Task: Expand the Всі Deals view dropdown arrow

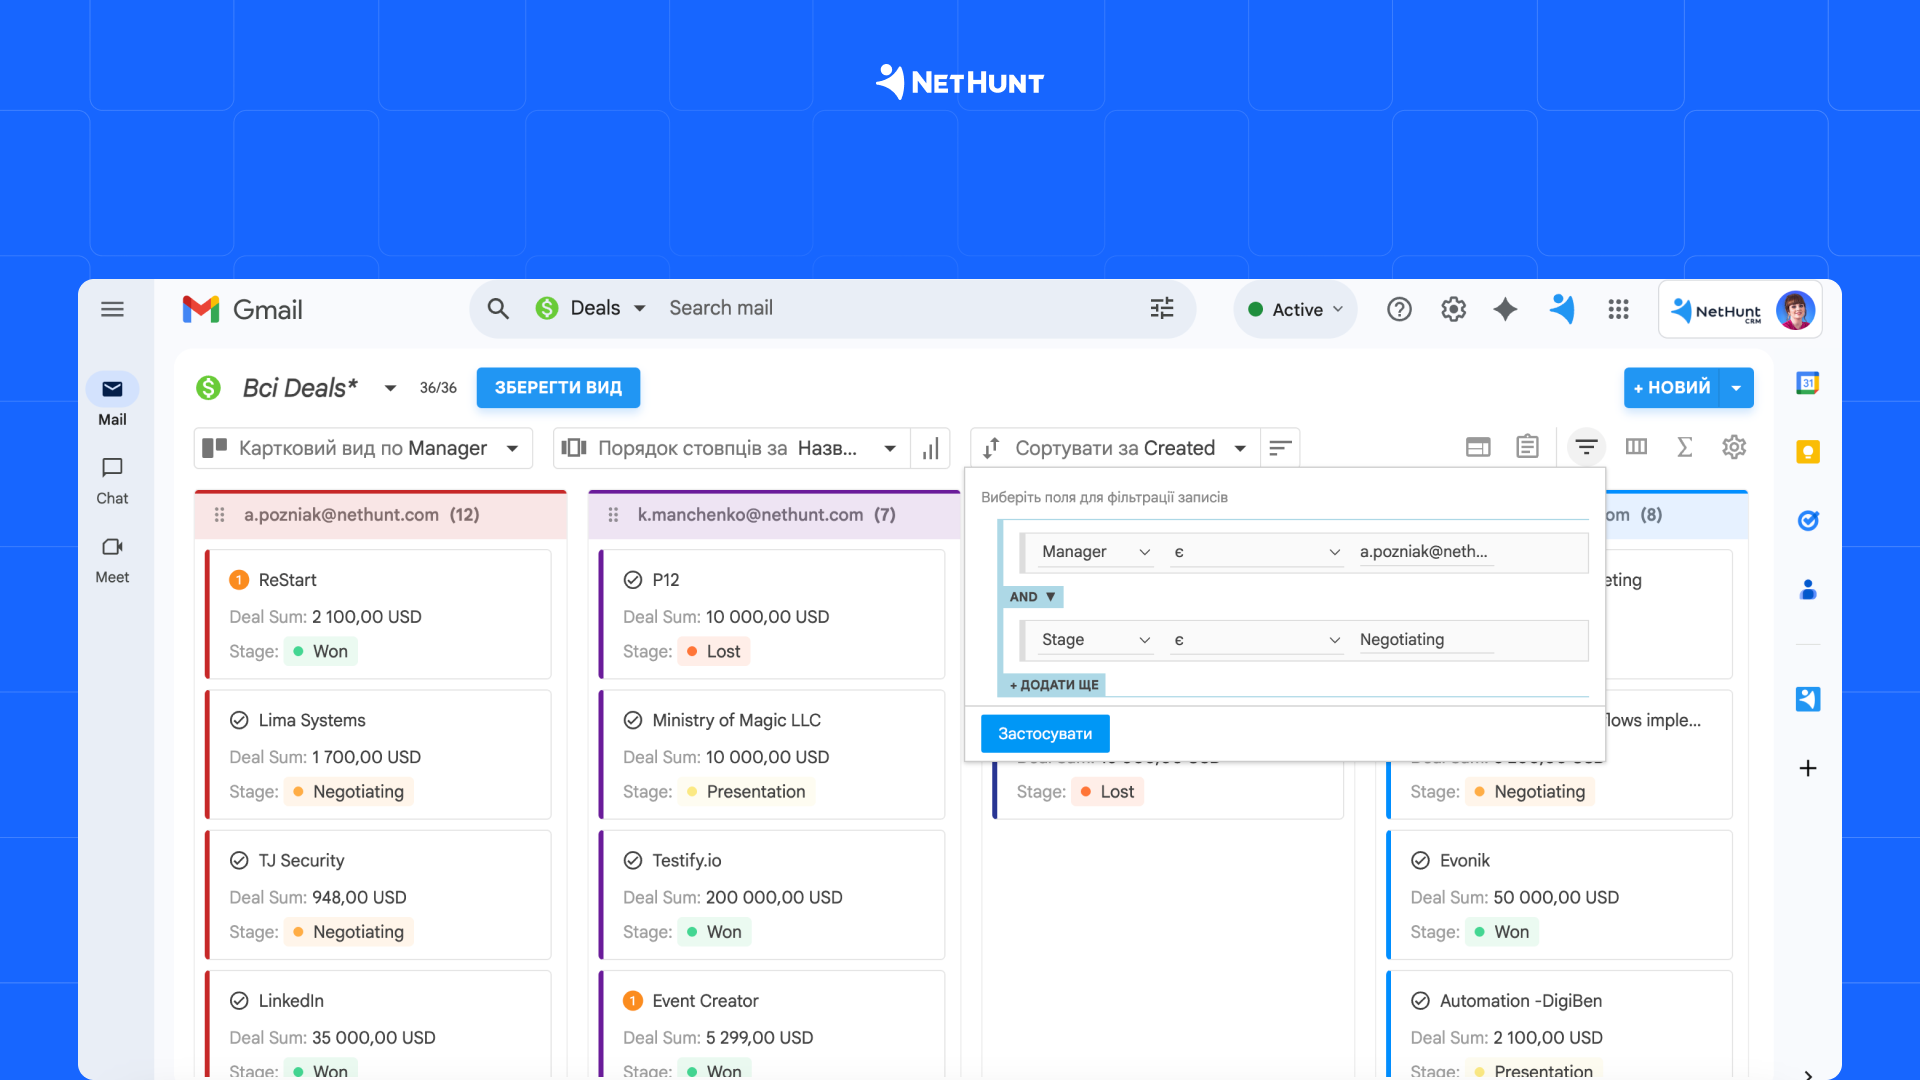Action: pyautogui.click(x=390, y=388)
